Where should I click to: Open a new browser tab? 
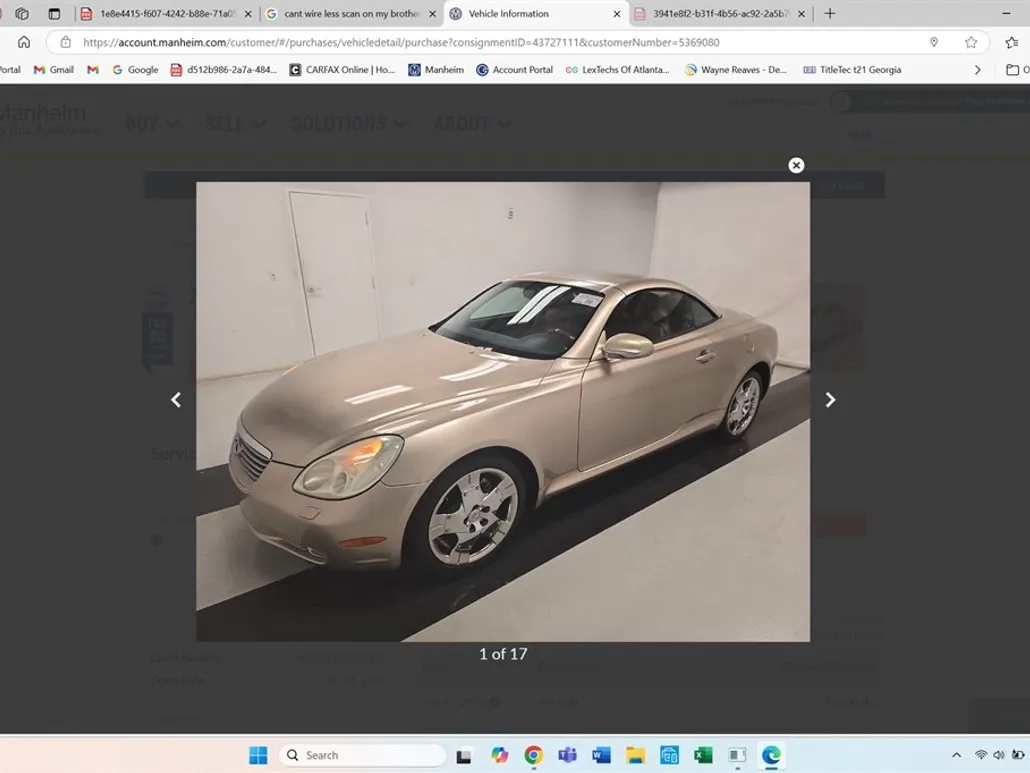830,13
